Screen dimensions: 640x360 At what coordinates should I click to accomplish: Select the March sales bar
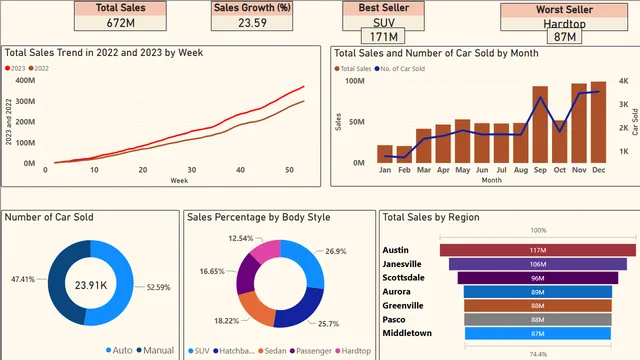coord(424,146)
